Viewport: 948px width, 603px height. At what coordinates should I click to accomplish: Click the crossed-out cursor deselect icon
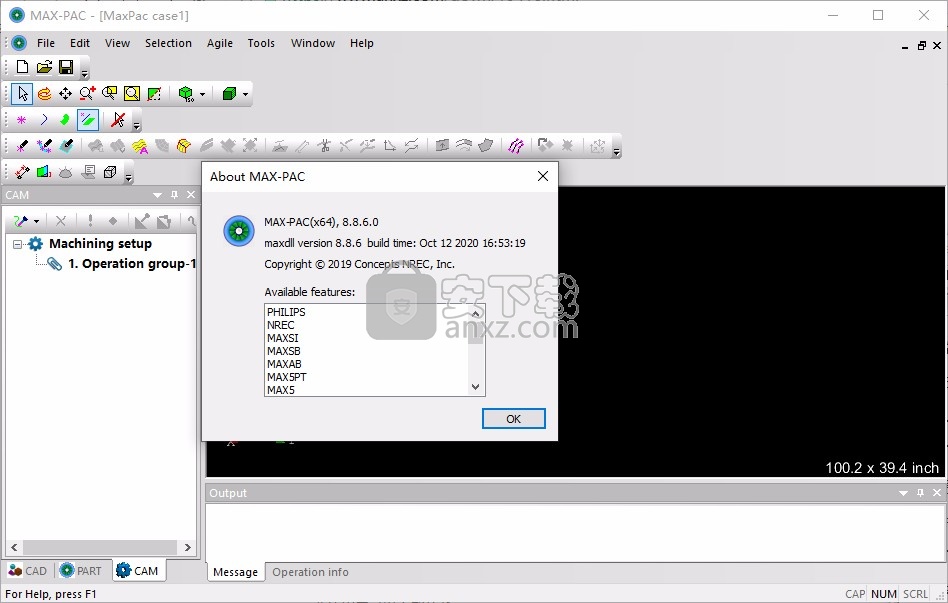[118, 120]
